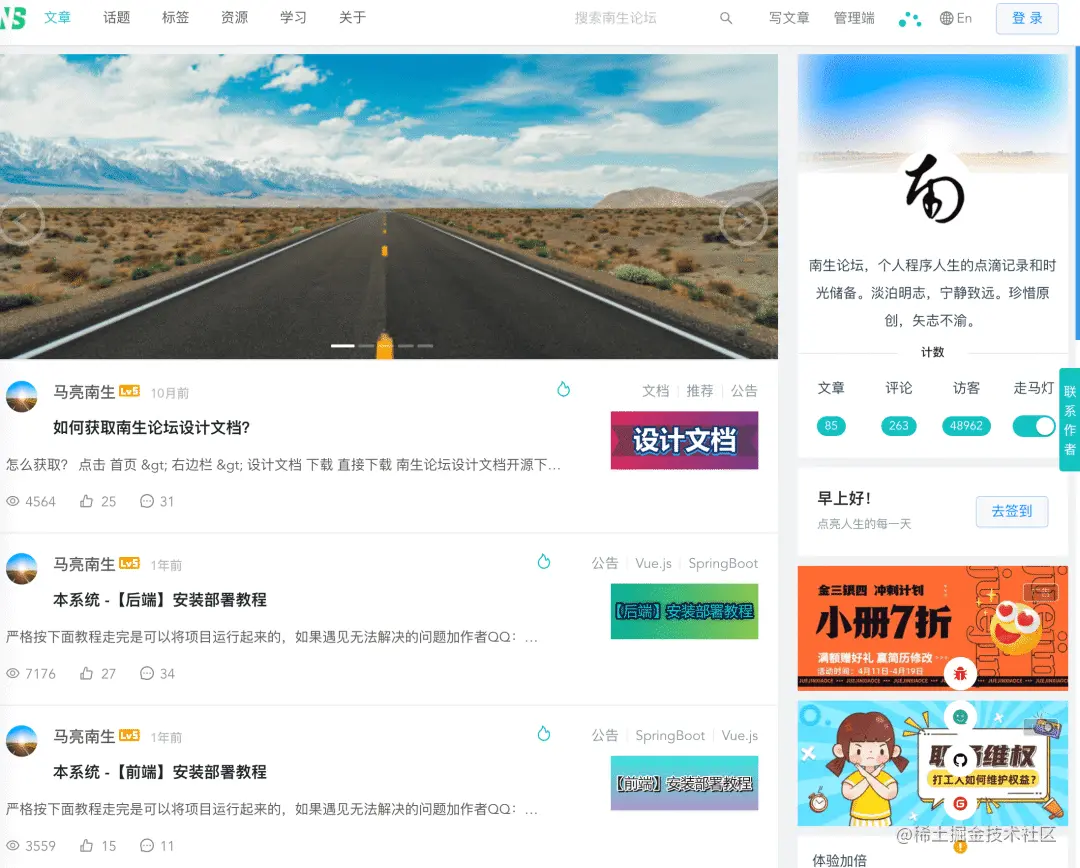Click the view-count eye icon on 前端 post
Screen dimensions: 1080x868
tap(14, 846)
